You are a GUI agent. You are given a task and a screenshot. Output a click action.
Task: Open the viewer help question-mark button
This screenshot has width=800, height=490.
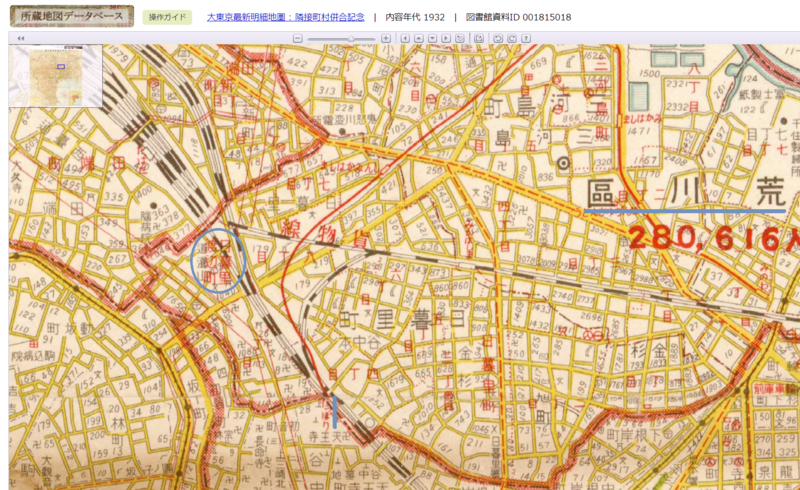(x=526, y=38)
